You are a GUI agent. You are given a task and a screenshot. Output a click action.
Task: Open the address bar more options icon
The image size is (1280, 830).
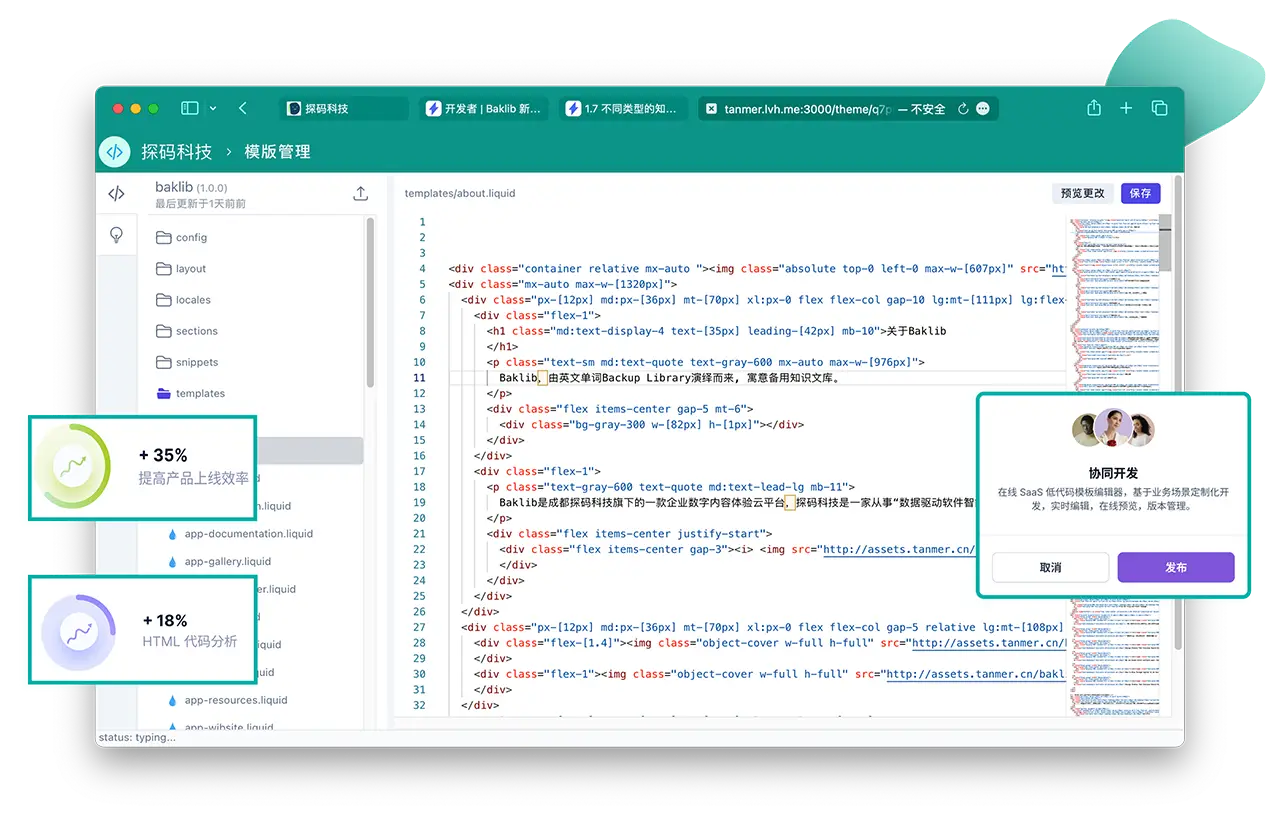(x=983, y=108)
